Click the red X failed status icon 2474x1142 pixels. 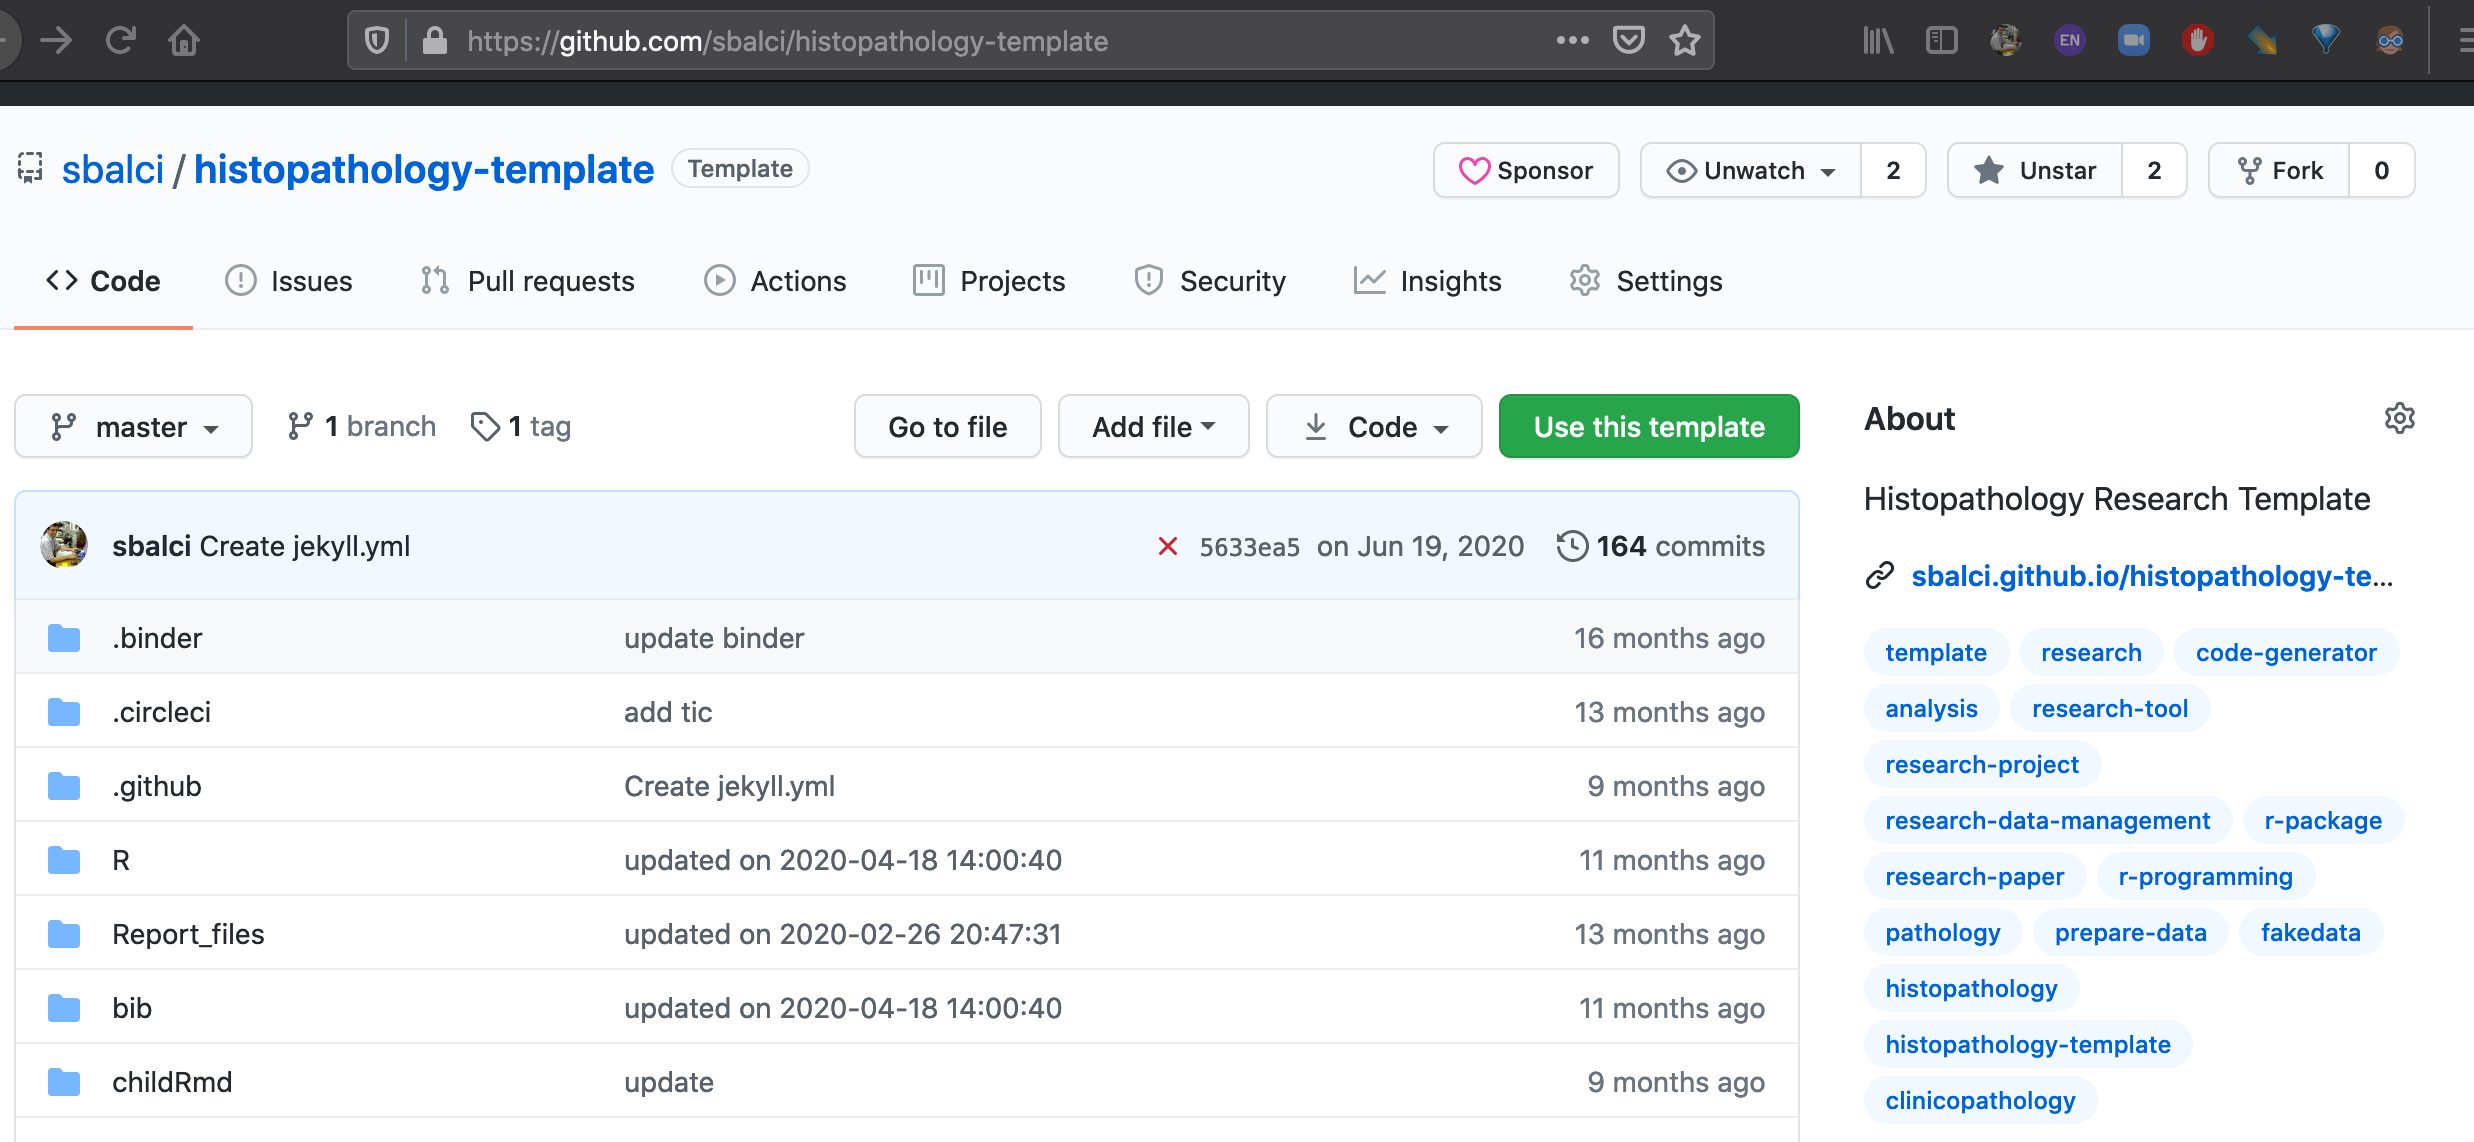pos(1167,546)
